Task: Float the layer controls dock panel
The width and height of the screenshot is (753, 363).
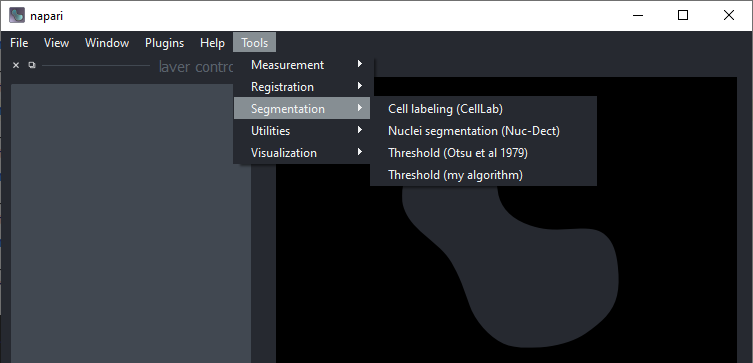Action: 32,65
